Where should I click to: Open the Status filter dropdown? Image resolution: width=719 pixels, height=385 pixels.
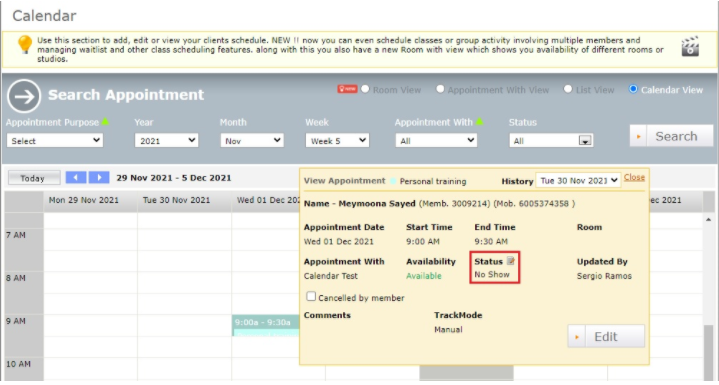click(551, 141)
